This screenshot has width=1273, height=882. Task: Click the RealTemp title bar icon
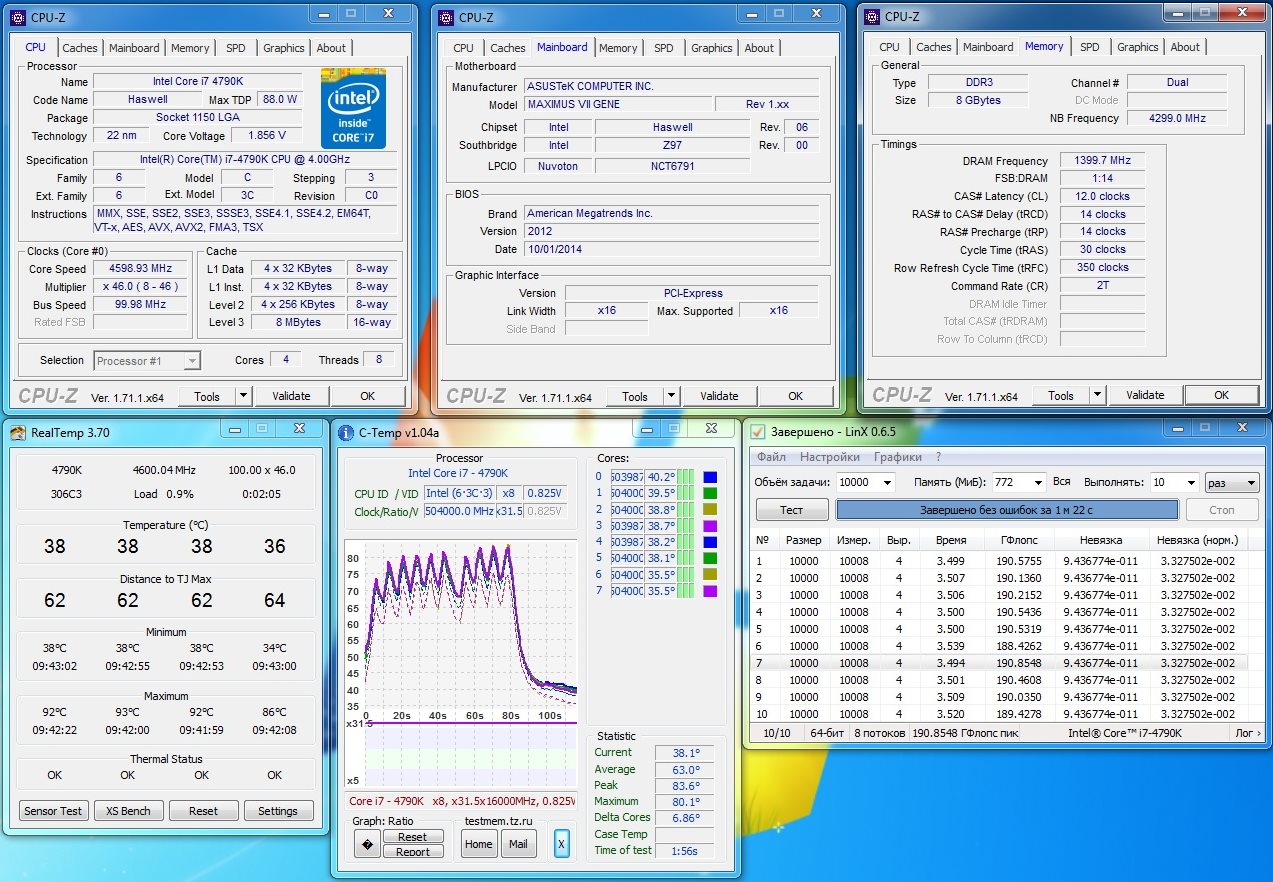(18, 431)
